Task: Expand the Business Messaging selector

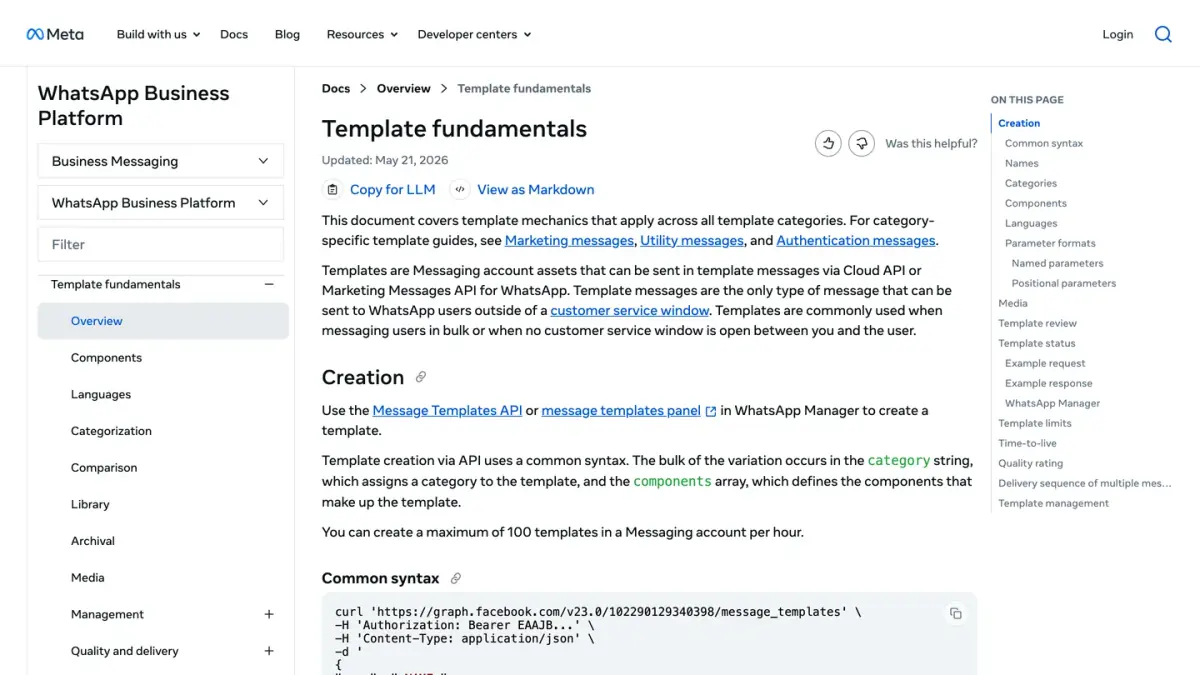Action: click(x=161, y=161)
